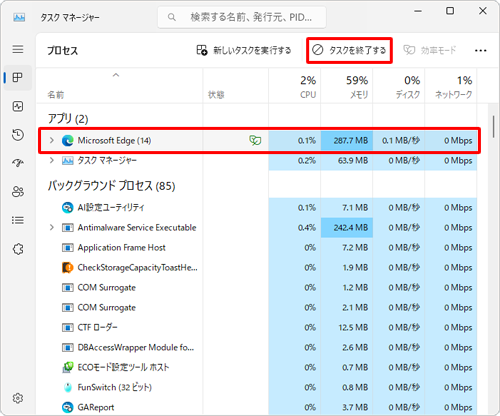This screenshot has width=500, height=416.
Task: Select the GAReport name text
Action: pyautogui.click(x=96, y=407)
